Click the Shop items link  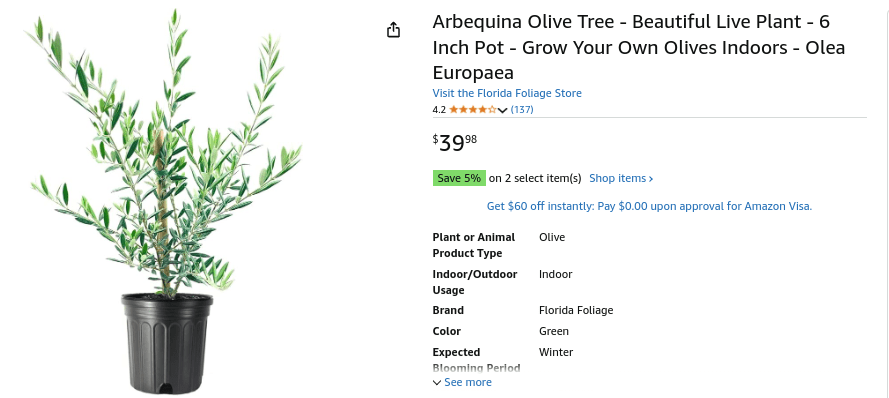(x=621, y=178)
